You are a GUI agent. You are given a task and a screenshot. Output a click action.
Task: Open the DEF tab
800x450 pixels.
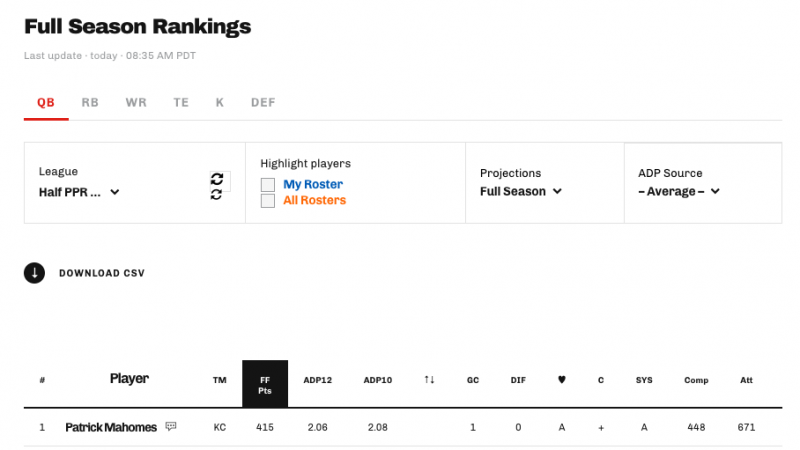point(263,103)
